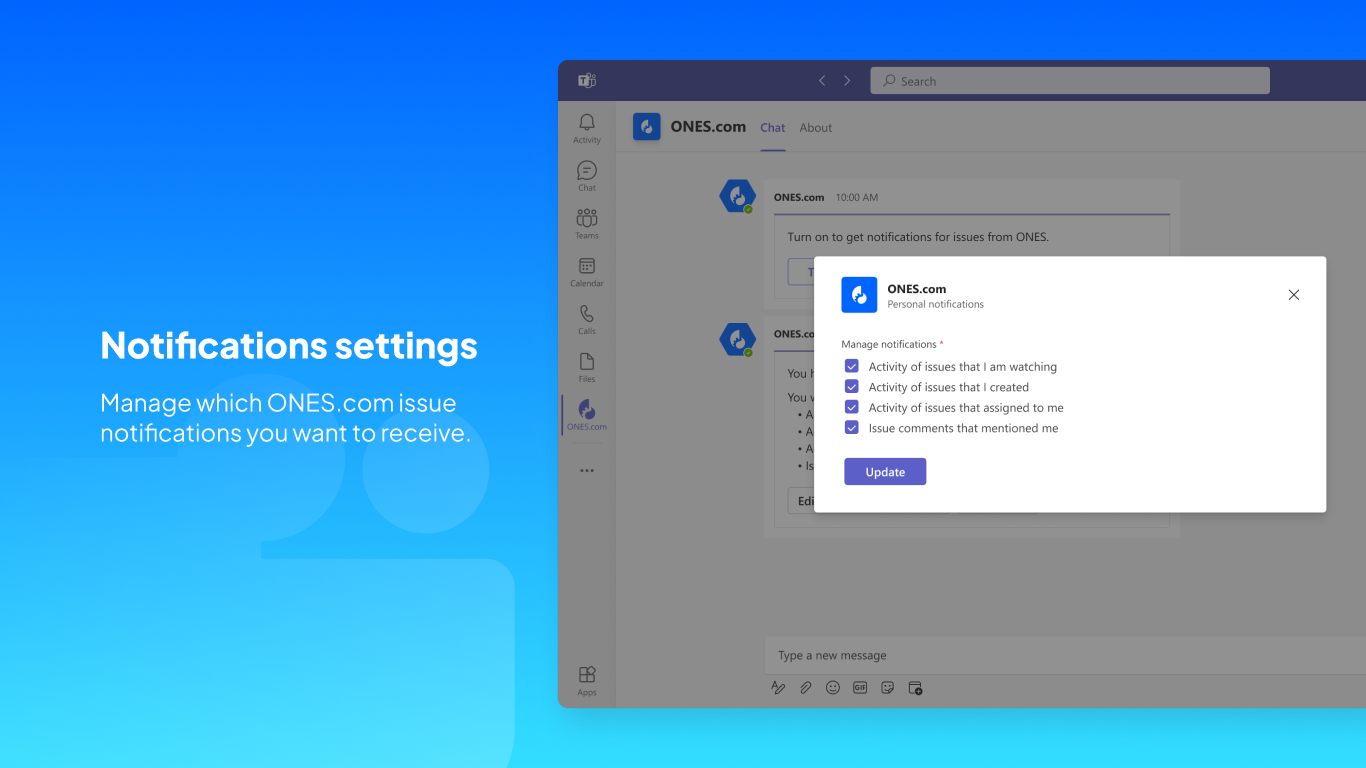The image size is (1366, 768).
Task: Click the Type a new message box
Action: (x=1065, y=655)
